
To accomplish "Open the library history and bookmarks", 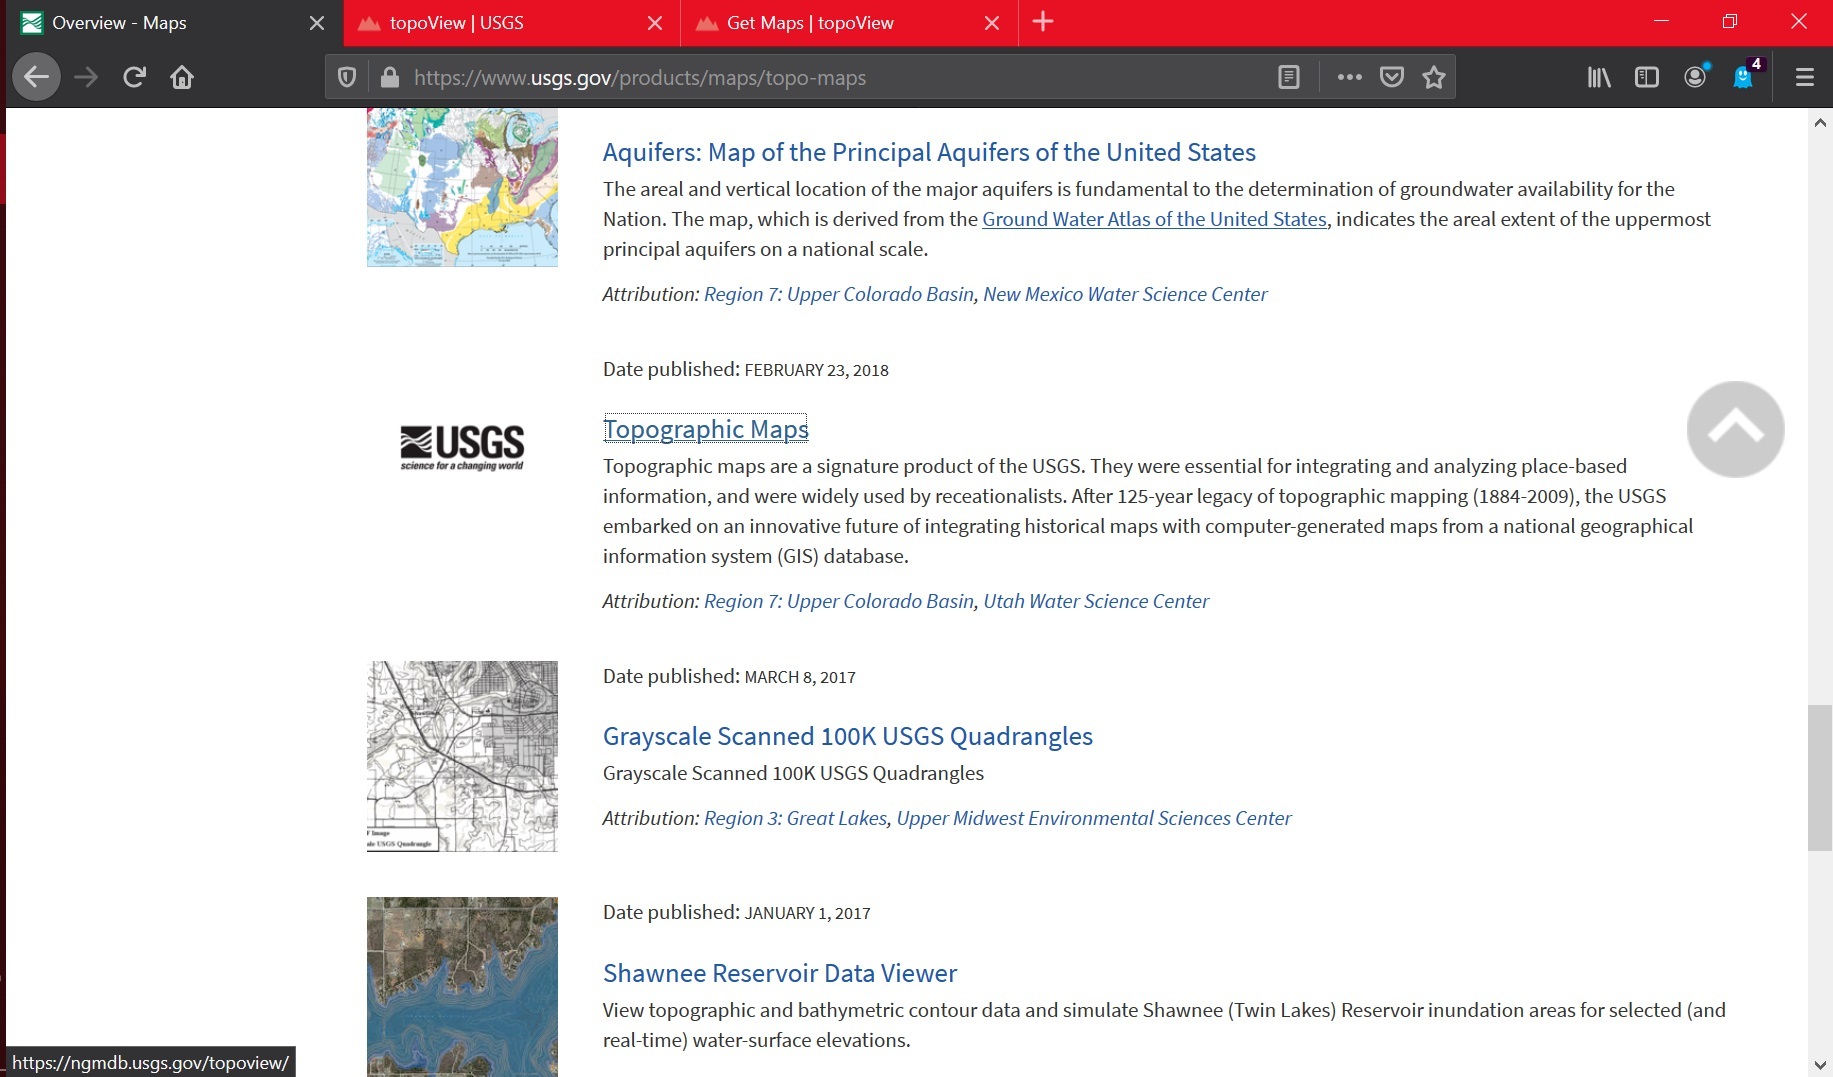I will click(1598, 77).
